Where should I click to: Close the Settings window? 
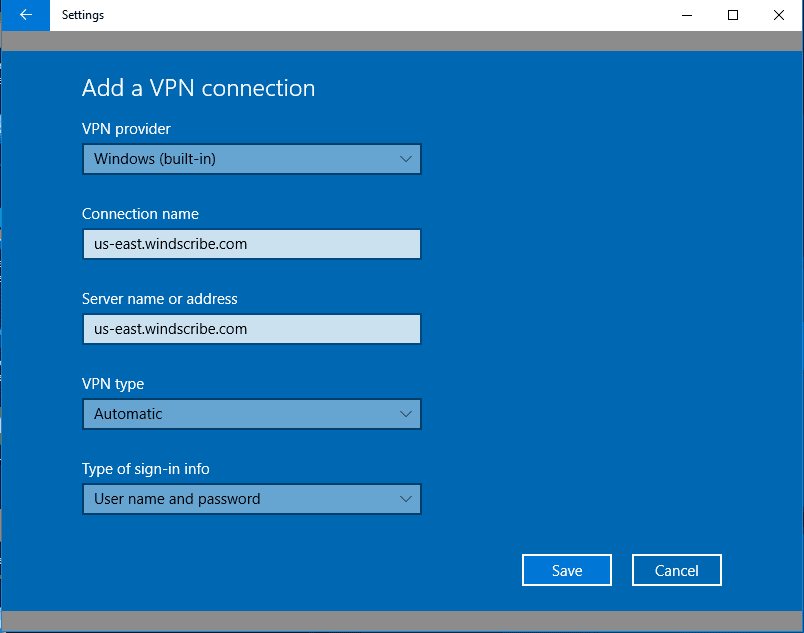(779, 15)
